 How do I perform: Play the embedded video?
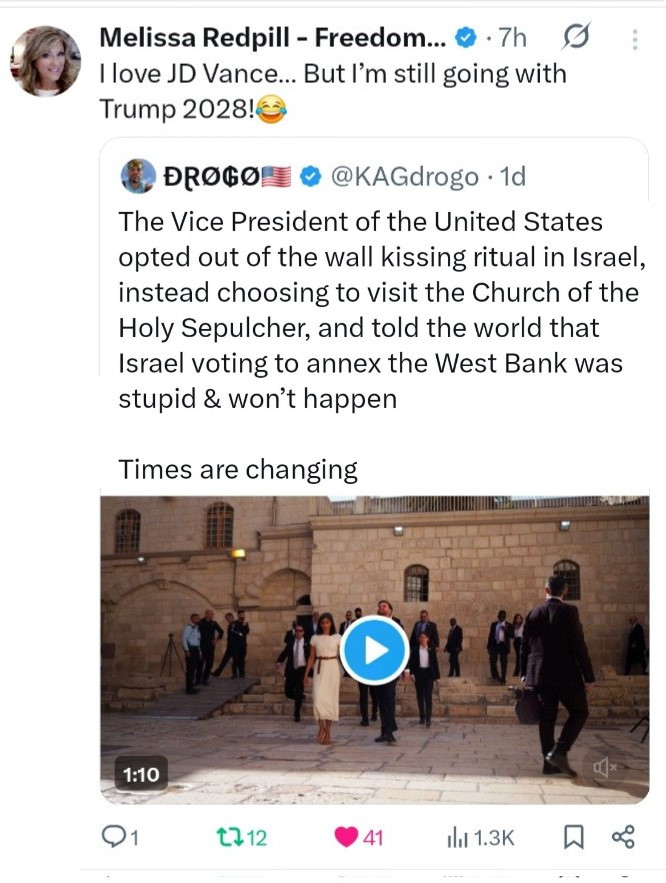(x=374, y=651)
